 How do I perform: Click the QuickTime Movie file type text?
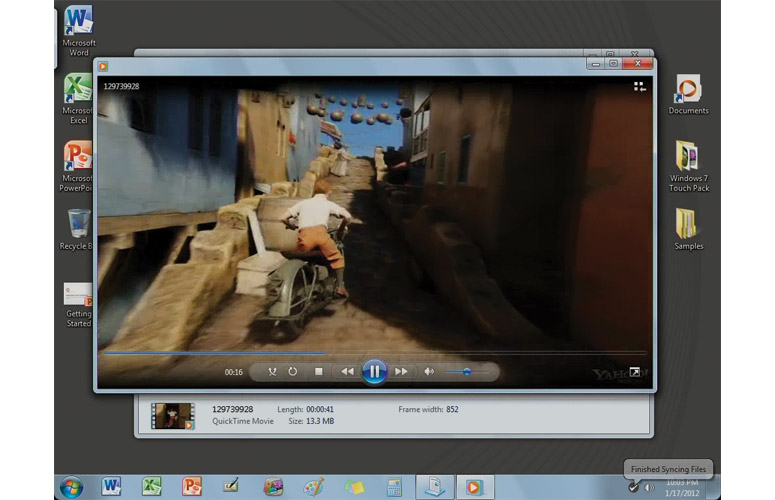243,421
